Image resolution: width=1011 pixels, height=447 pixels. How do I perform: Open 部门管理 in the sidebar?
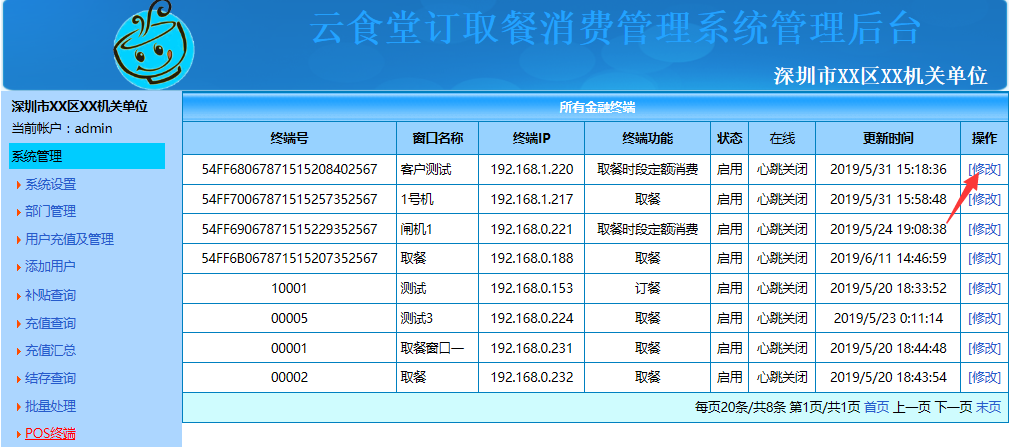pos(50,212)
